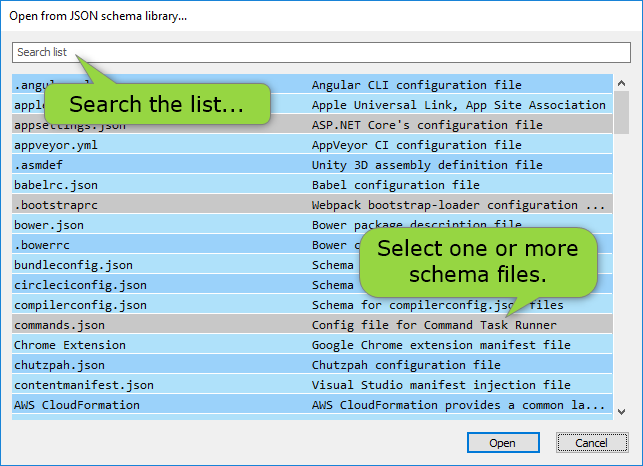The image size is (643, 466).
Task: Pick contentmanifest.json schema entry
Action: 84,385
